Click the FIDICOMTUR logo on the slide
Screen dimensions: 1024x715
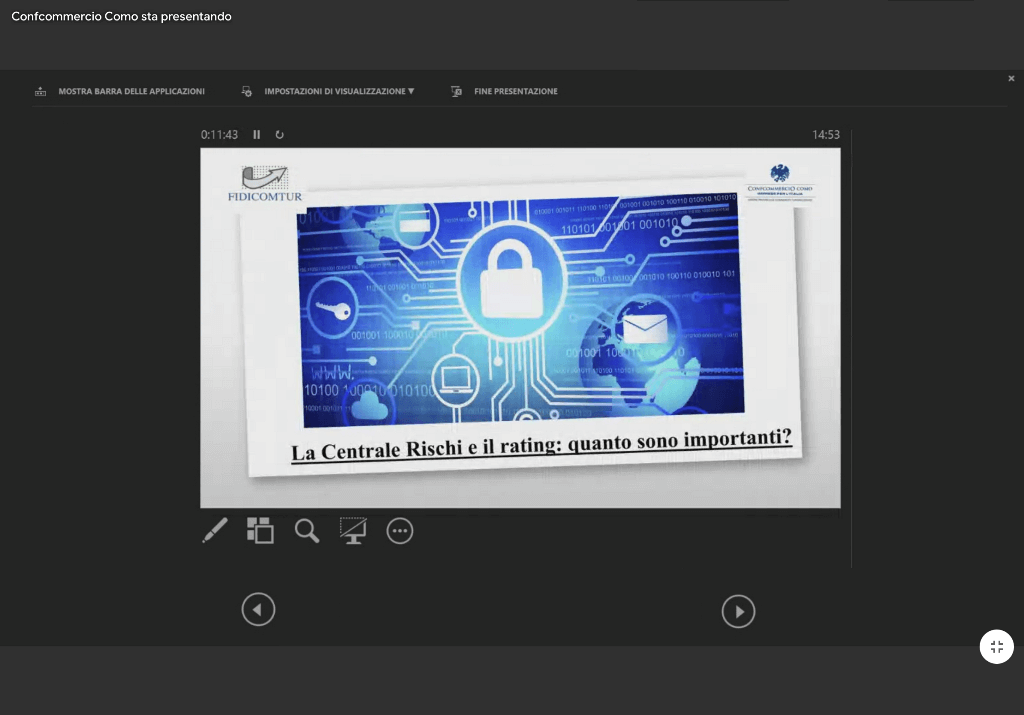264,184
